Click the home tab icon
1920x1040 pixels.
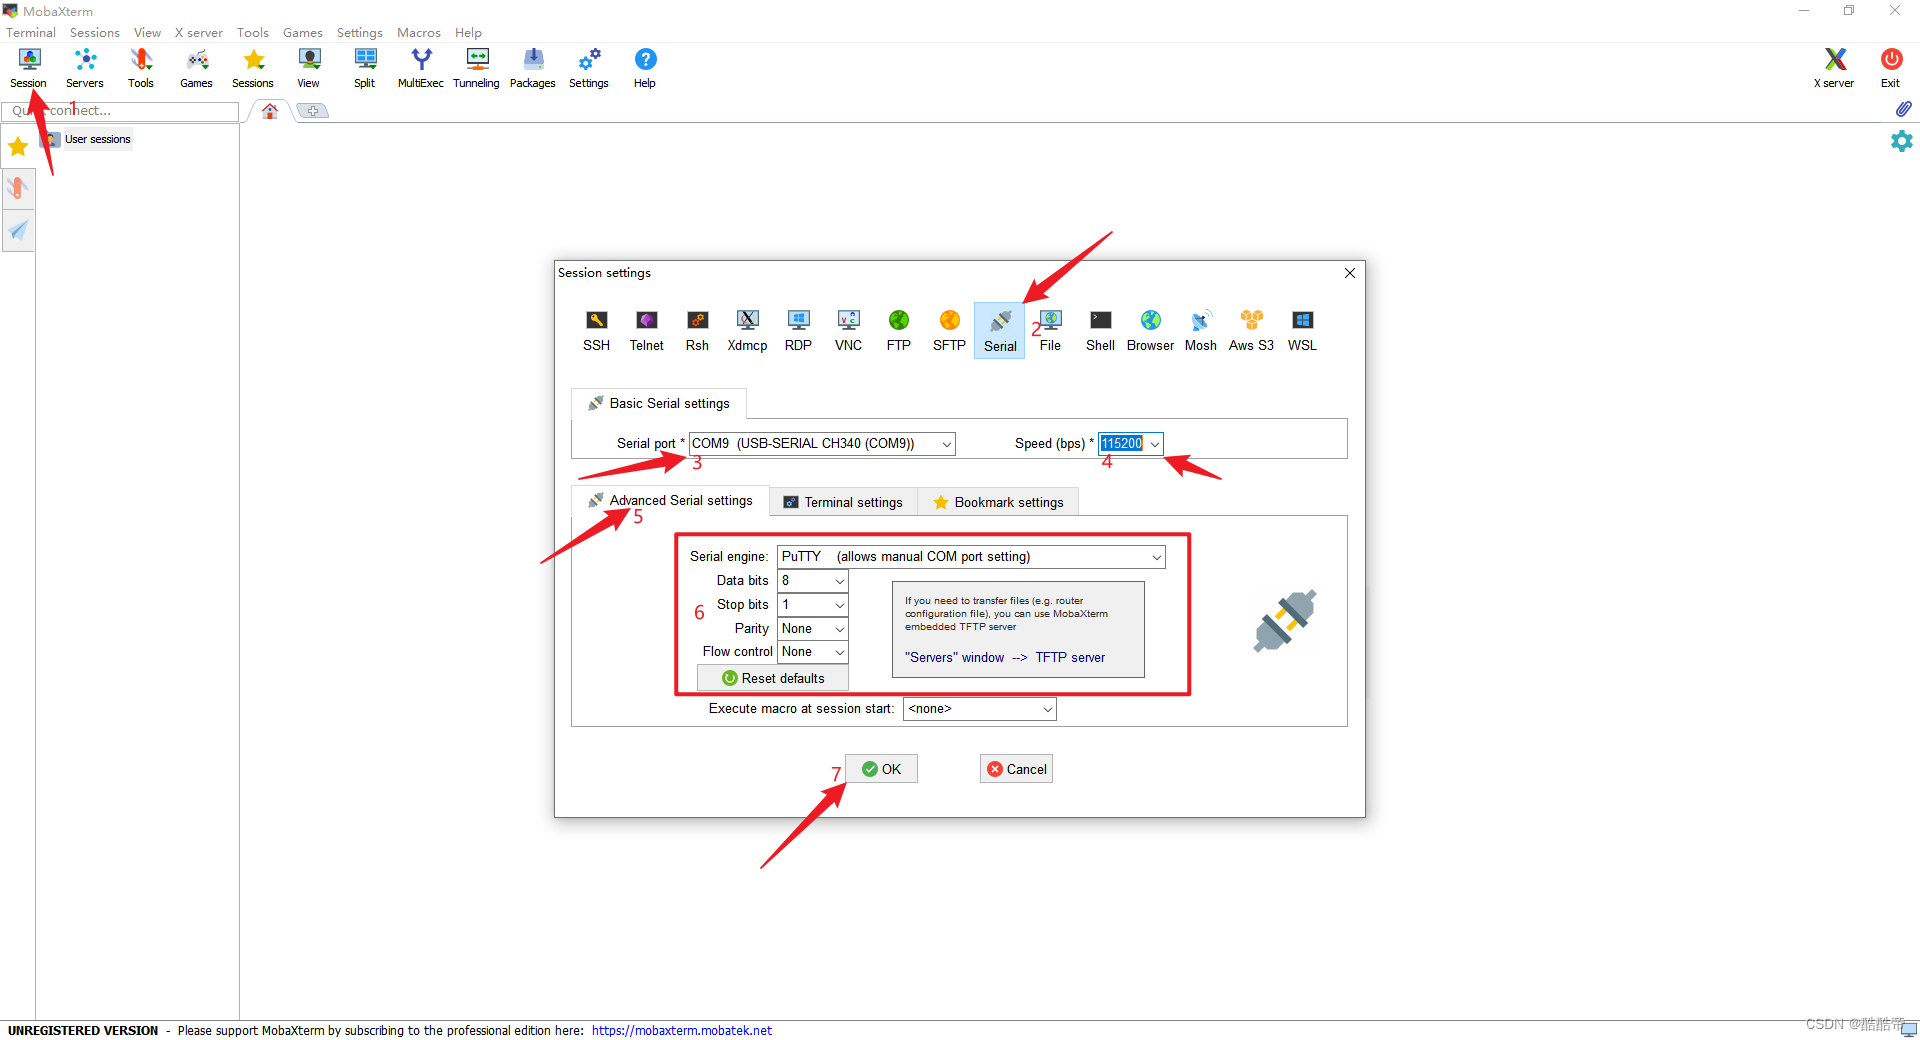coord(270,111)
